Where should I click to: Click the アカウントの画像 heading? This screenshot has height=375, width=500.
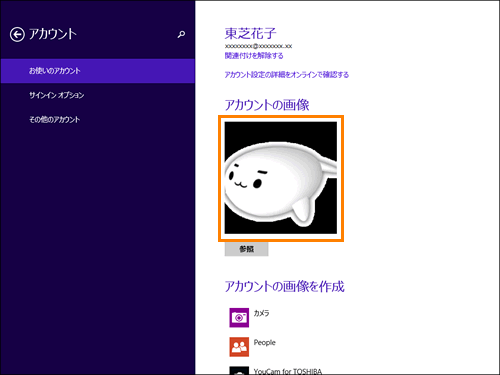[x=267, y=105]
